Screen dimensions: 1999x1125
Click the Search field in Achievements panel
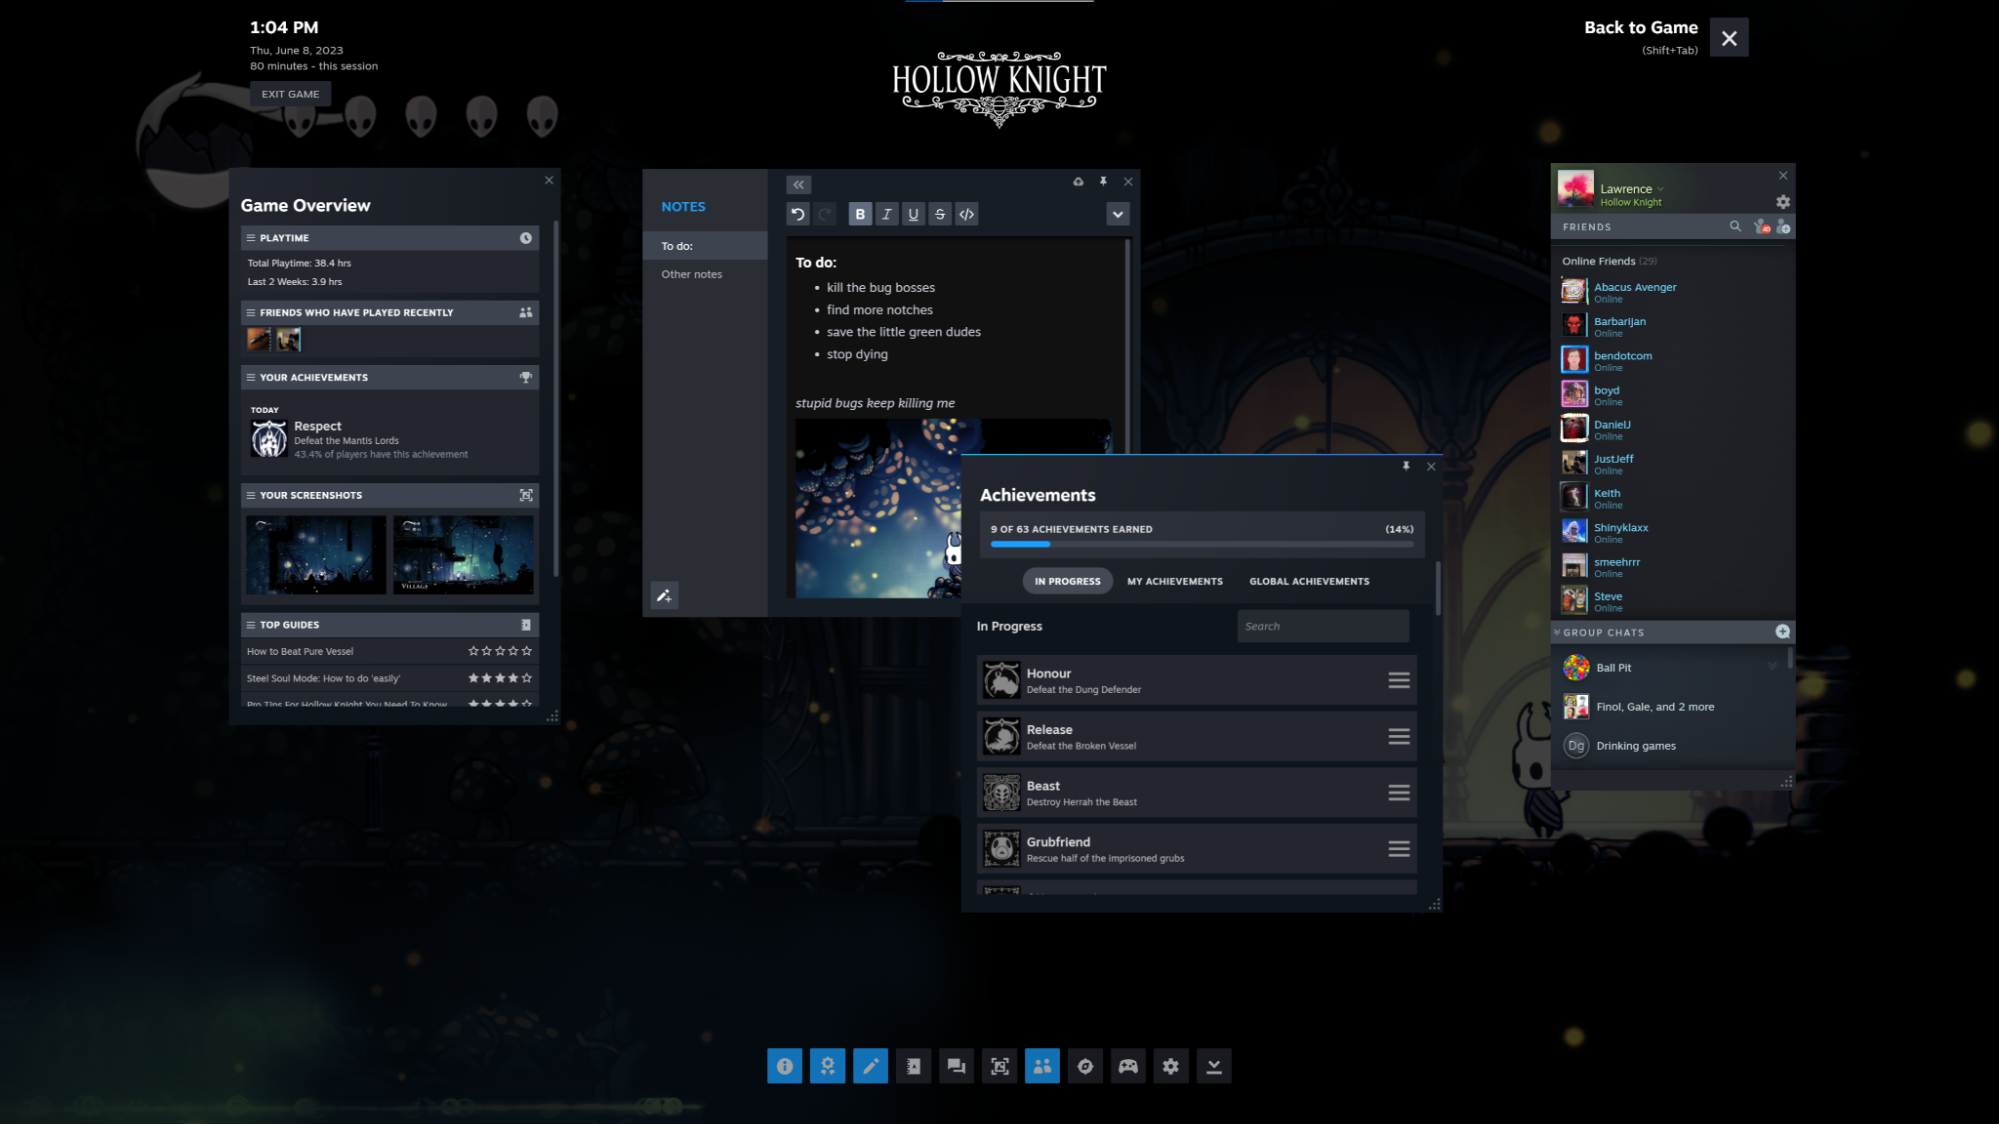(1321, 625)
